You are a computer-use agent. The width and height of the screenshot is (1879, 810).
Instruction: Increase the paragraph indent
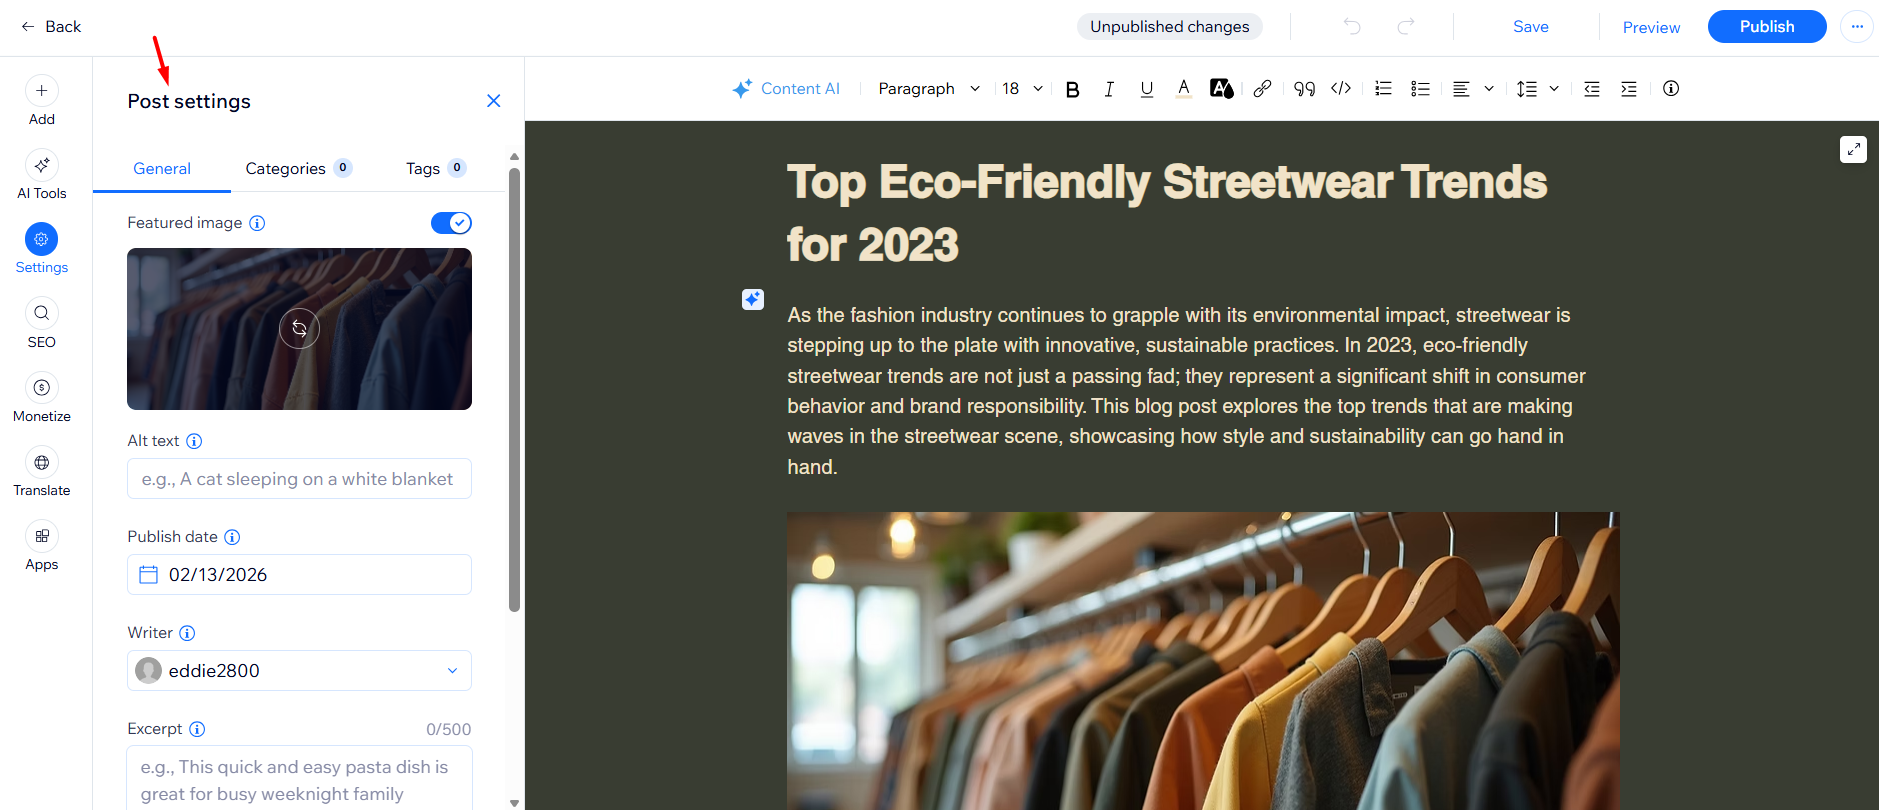1629,89
